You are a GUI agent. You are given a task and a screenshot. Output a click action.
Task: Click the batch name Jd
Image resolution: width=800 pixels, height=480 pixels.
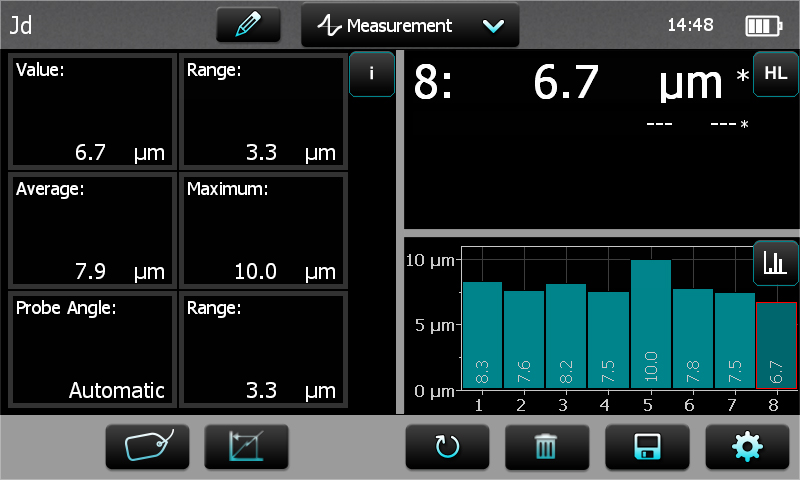[21, 26]
